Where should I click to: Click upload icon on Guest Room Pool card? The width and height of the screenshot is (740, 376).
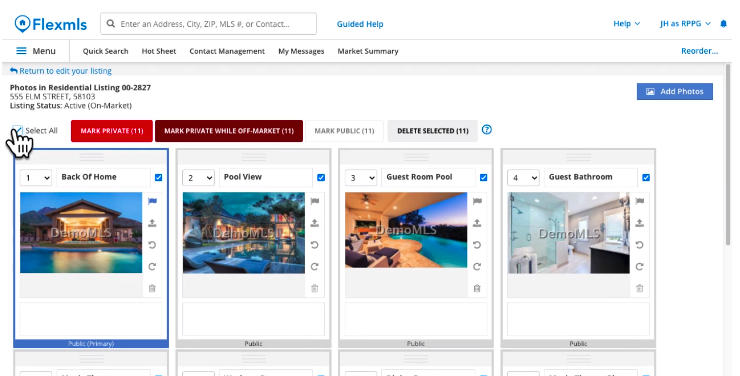pyautogui.click(x=477, y=223)
